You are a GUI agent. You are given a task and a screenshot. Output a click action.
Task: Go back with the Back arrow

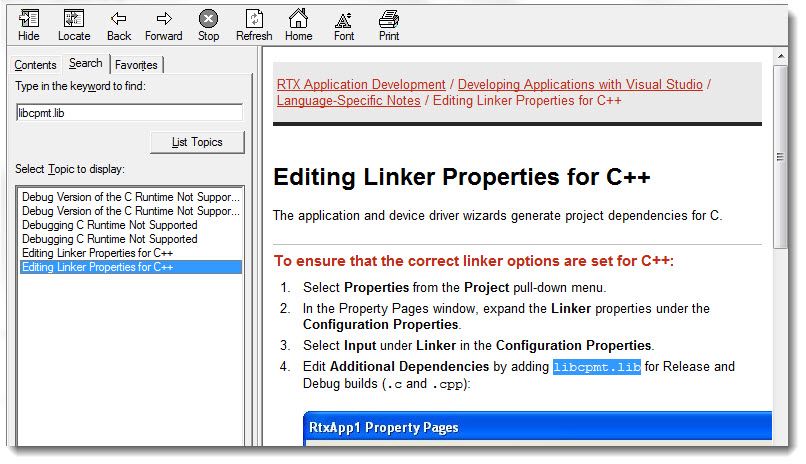coord(119,24)
